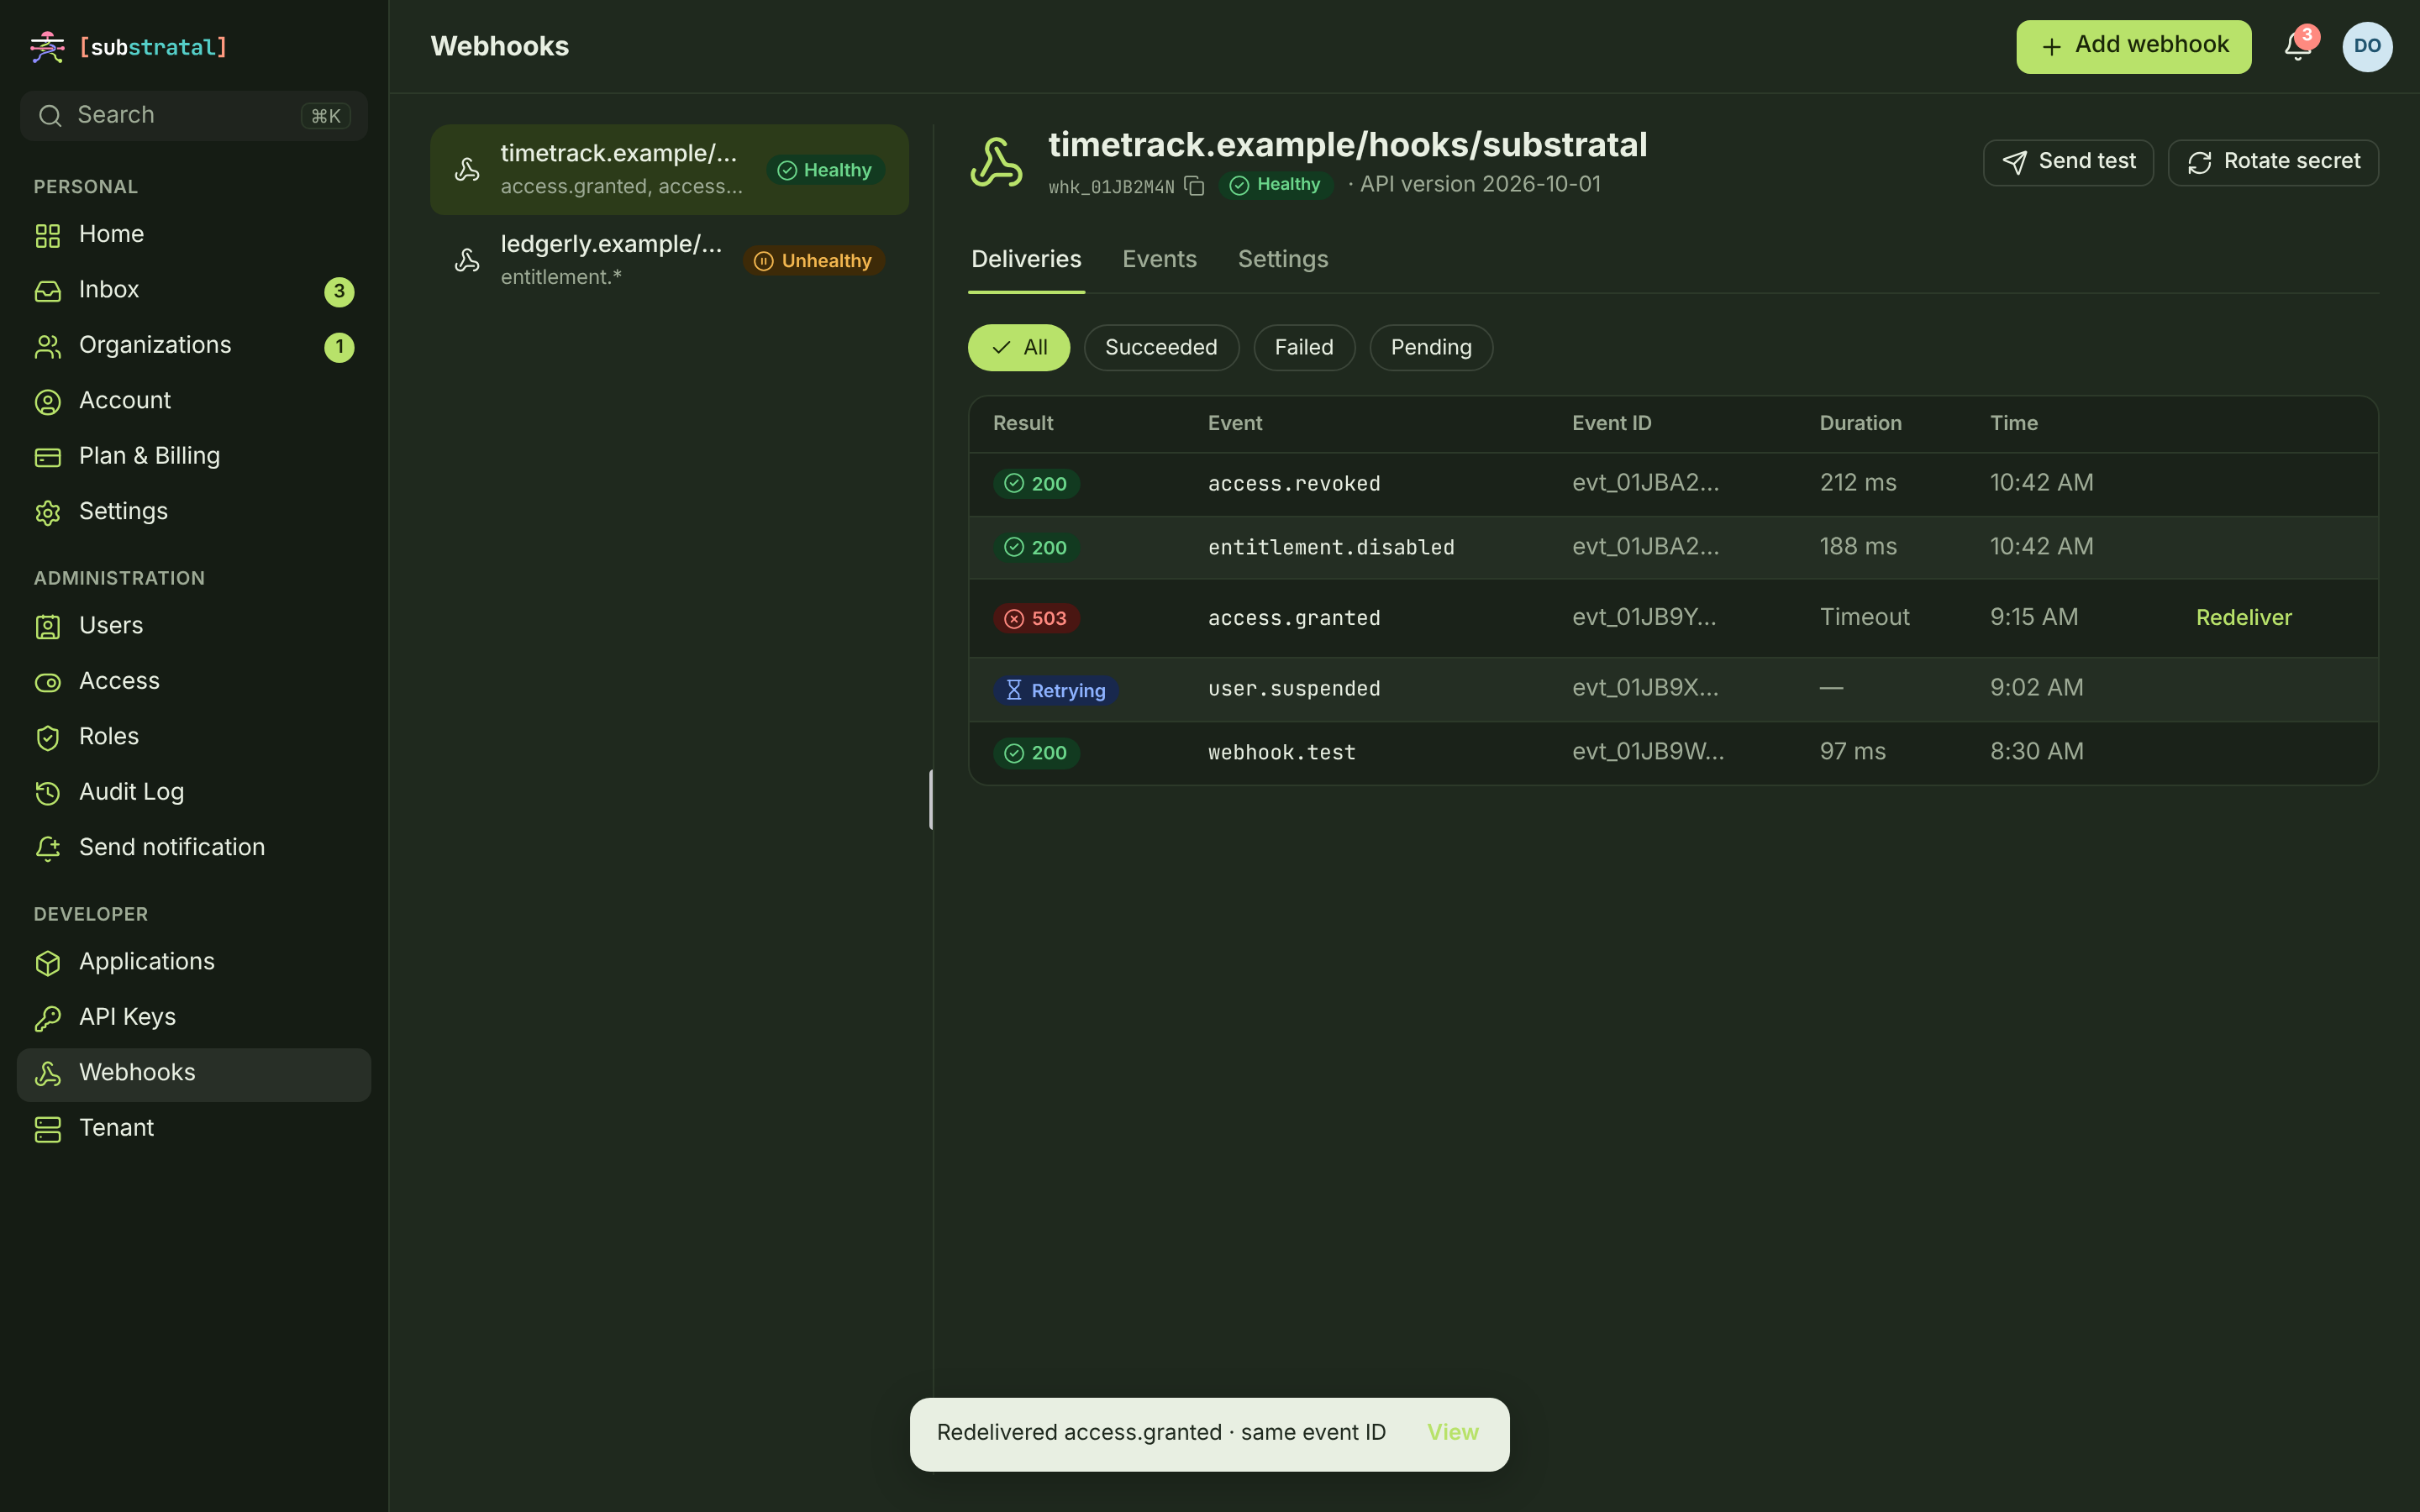Image resolution: width=2420 pixels, height=1512 pixels.
Task: Click Send test button
Action: (x=2068, y=162)
